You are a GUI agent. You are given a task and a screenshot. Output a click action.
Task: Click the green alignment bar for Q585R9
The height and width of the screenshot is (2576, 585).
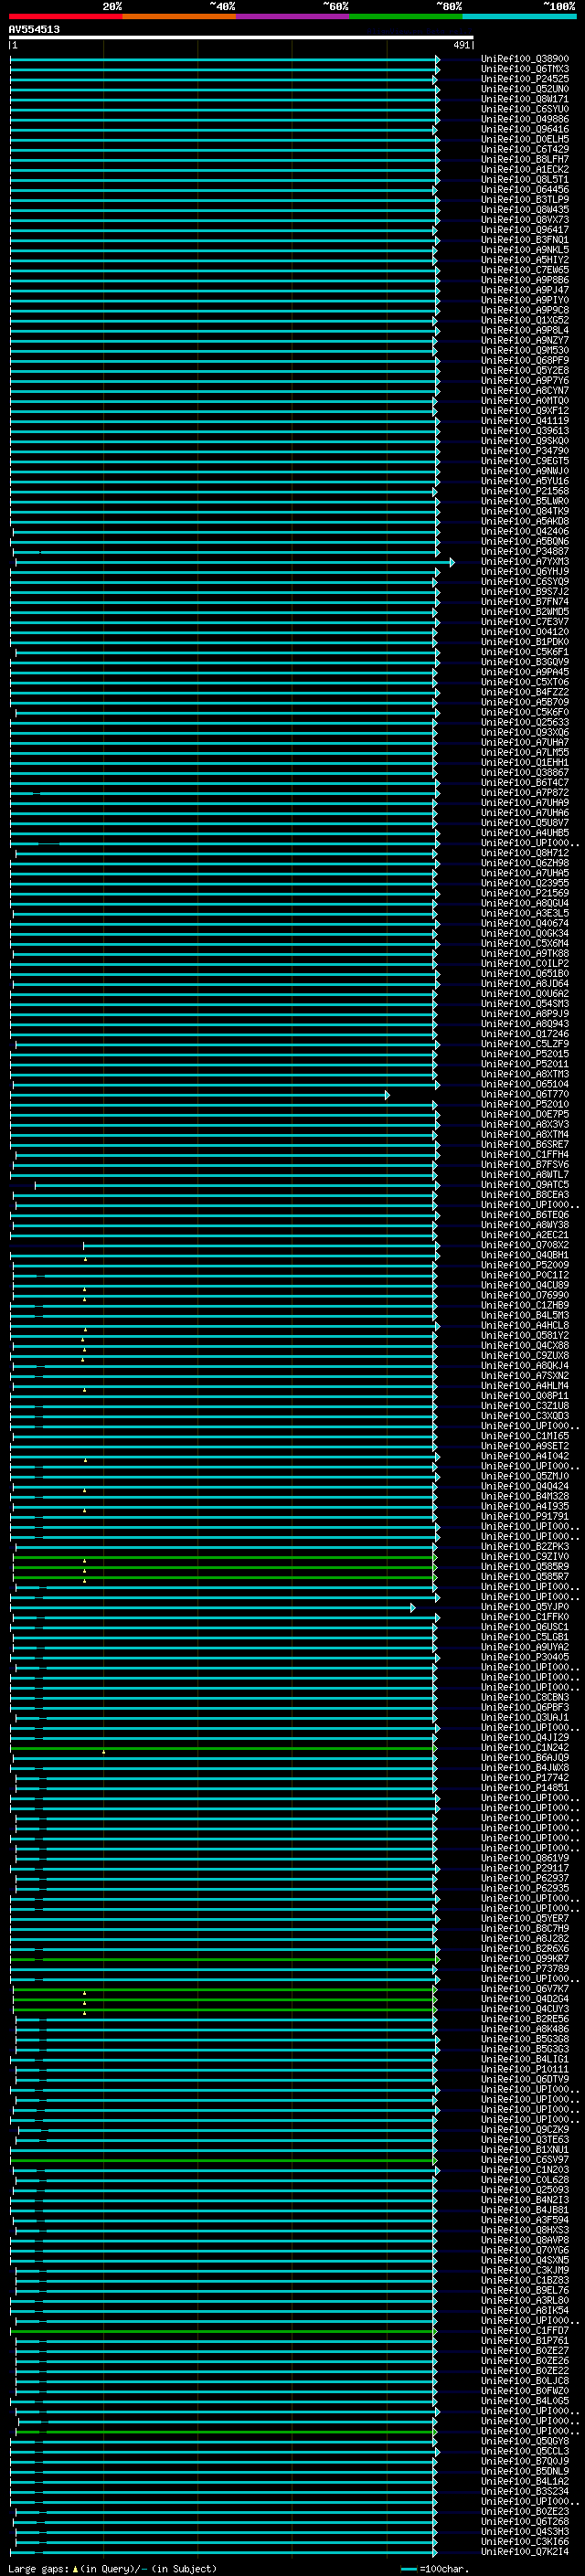tap(224, 1567)
